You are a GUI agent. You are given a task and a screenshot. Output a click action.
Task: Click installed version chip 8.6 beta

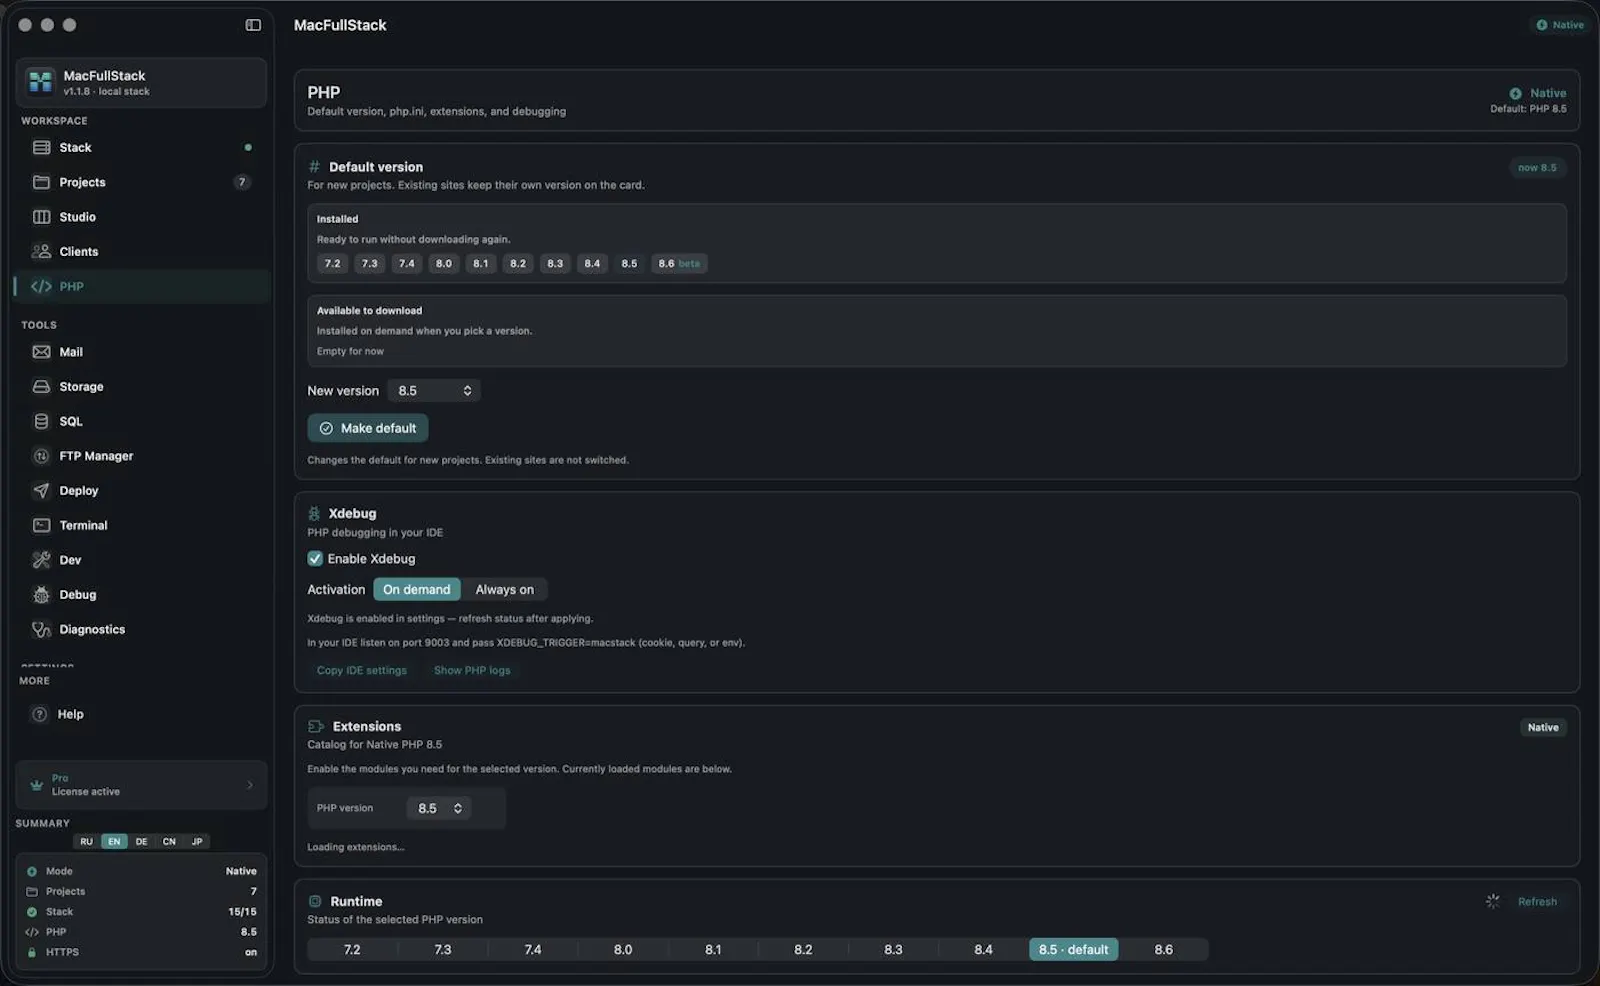(x=679, y=263)
